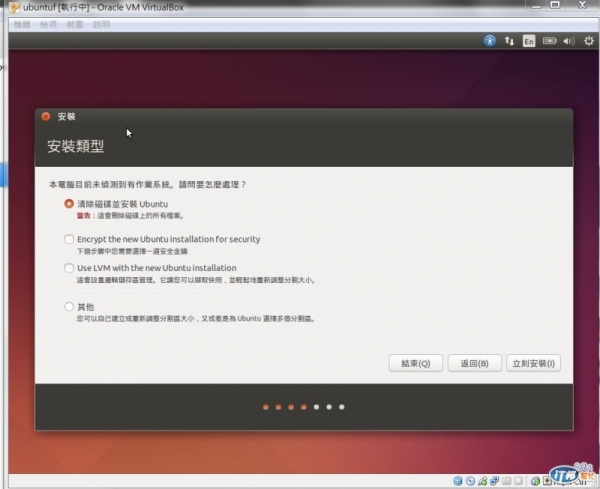This screenshot has height=489, width=600.
Task: Click the battery indicator in top panel
Action: pyautogui.click(x=549, y=41)
